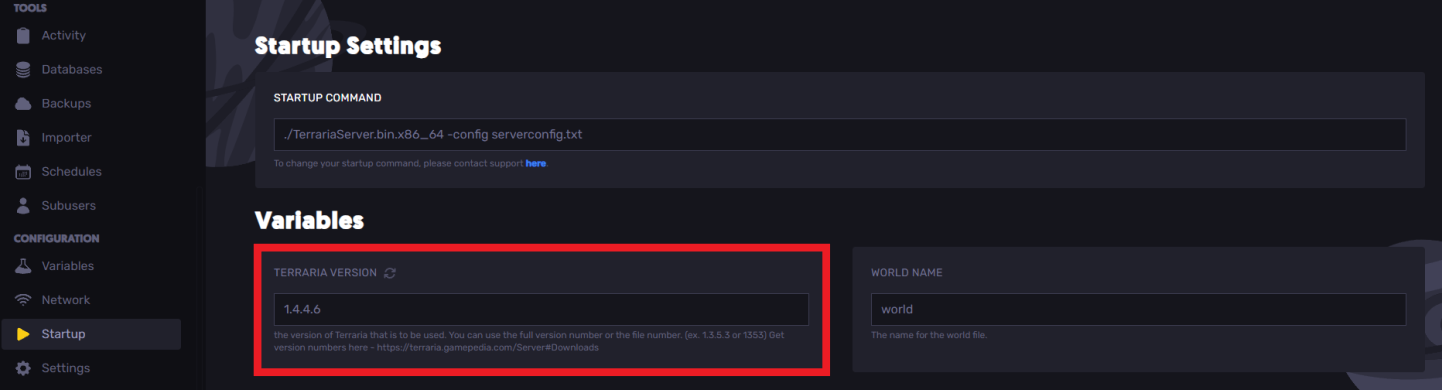Click the 'TERRARIA VERSION' label
1442x390 pixels.
pyautogui.click(x=326, y=272)
